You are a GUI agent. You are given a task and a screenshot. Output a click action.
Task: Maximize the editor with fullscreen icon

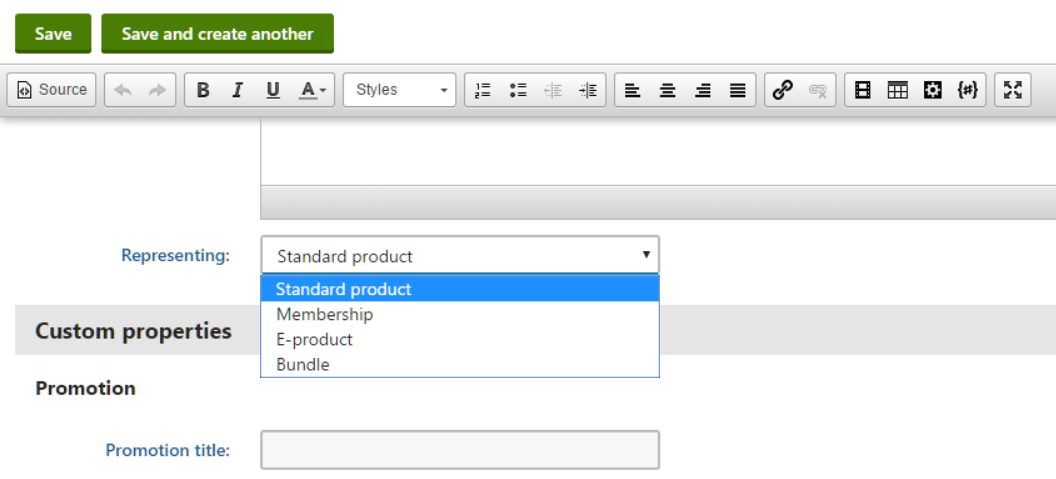click(x=1012, y=90)
